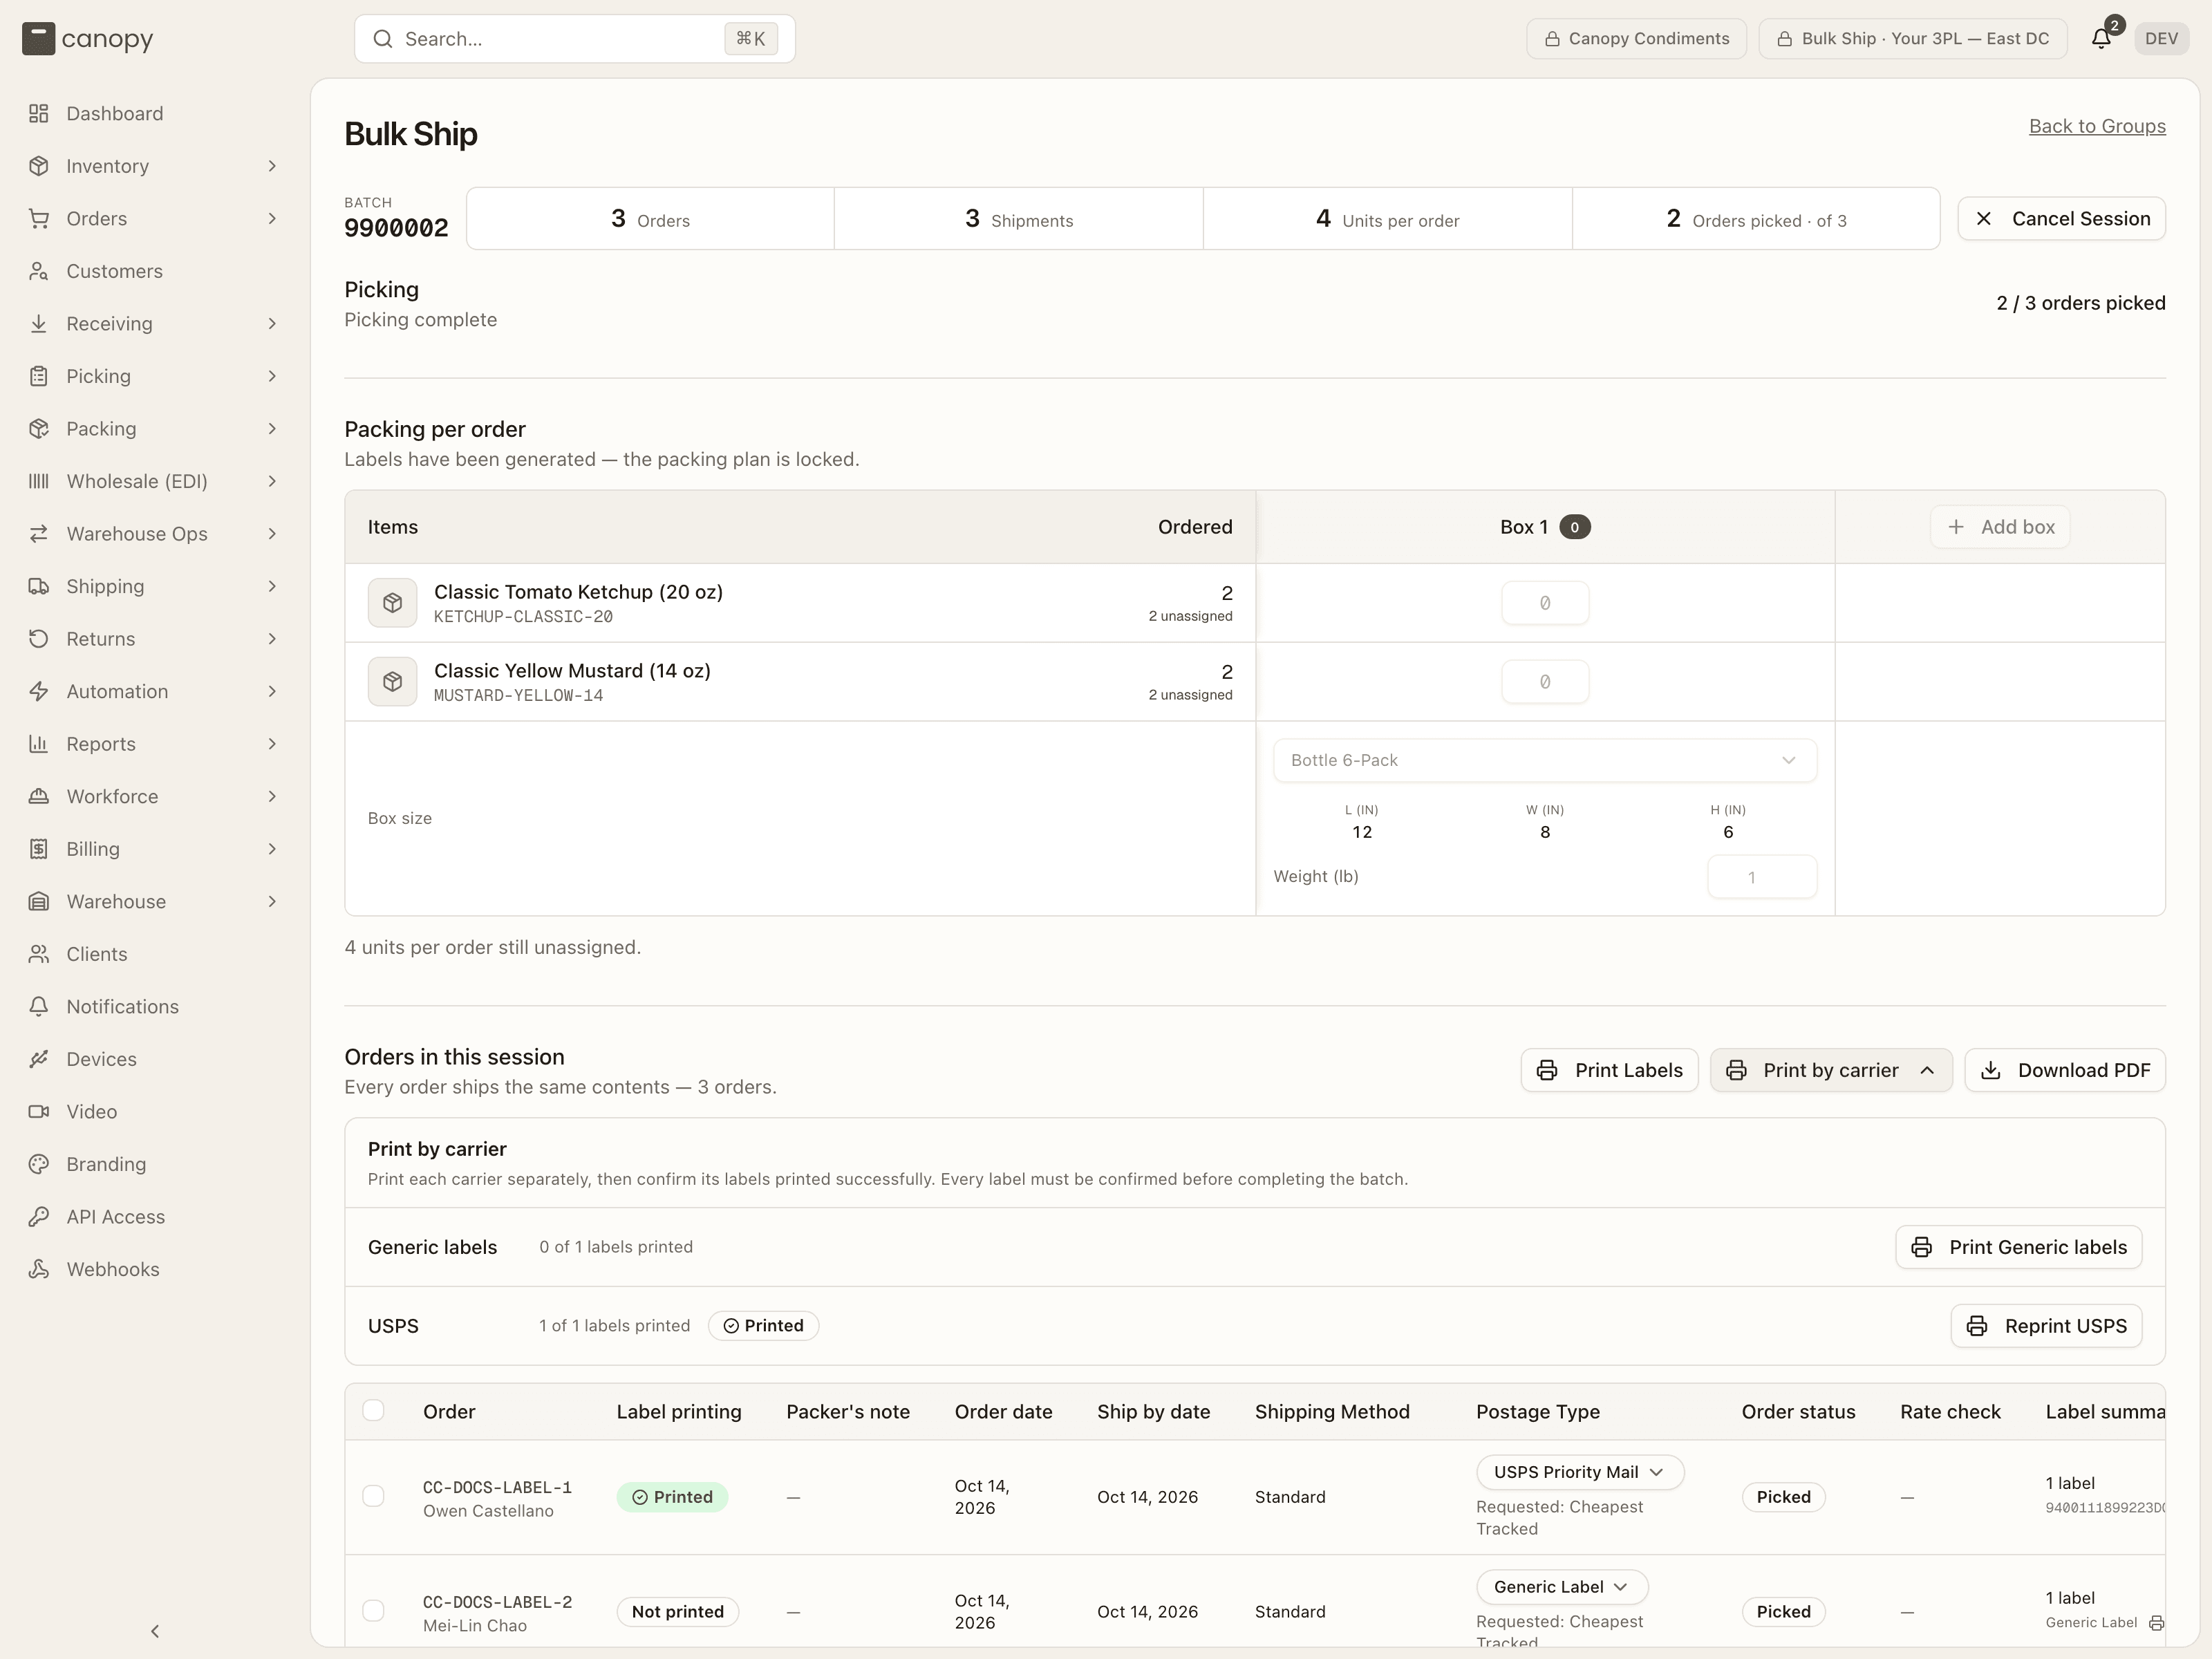The image size is (2212, 1659).
Task: Click the Webhooks icon in sidebar
Action: pos(38,1269)
